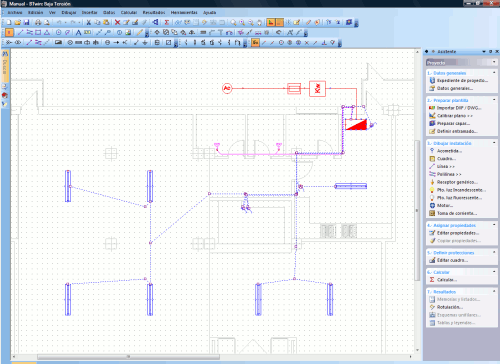Click the Open folder toolbar icon
The height and width of the screenshot is (364, 500).
click(x=18, y=22)
